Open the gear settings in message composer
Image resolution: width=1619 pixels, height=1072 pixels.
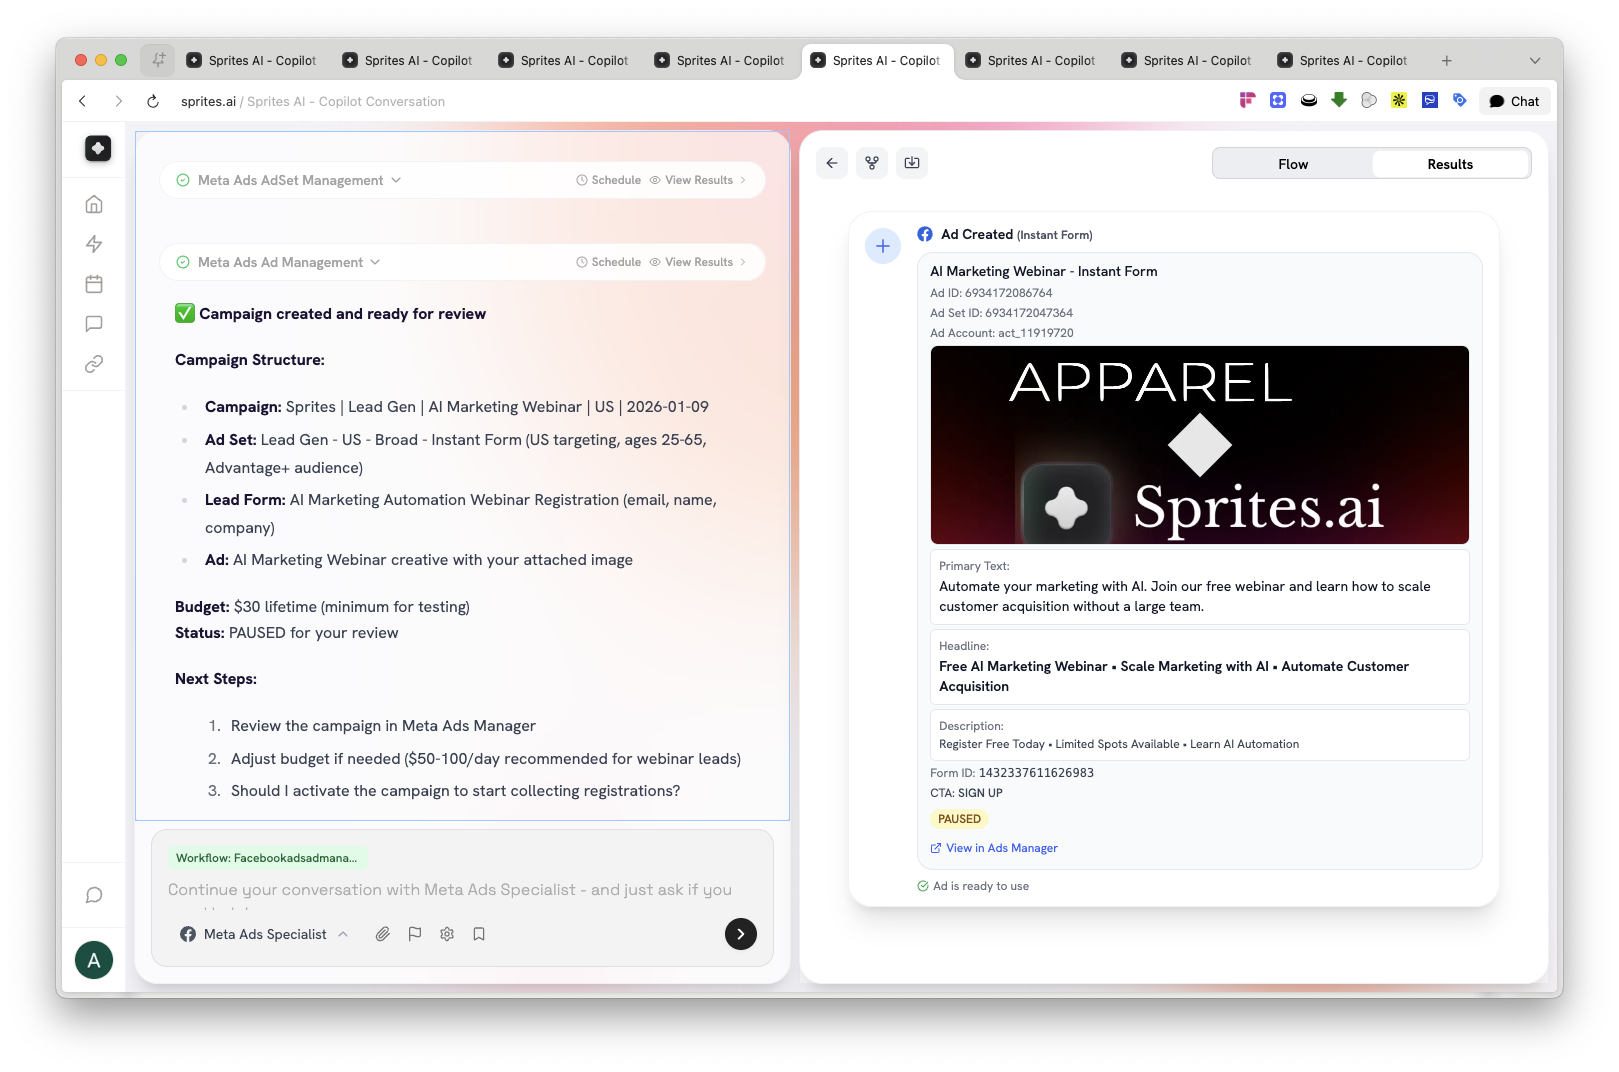447,934
